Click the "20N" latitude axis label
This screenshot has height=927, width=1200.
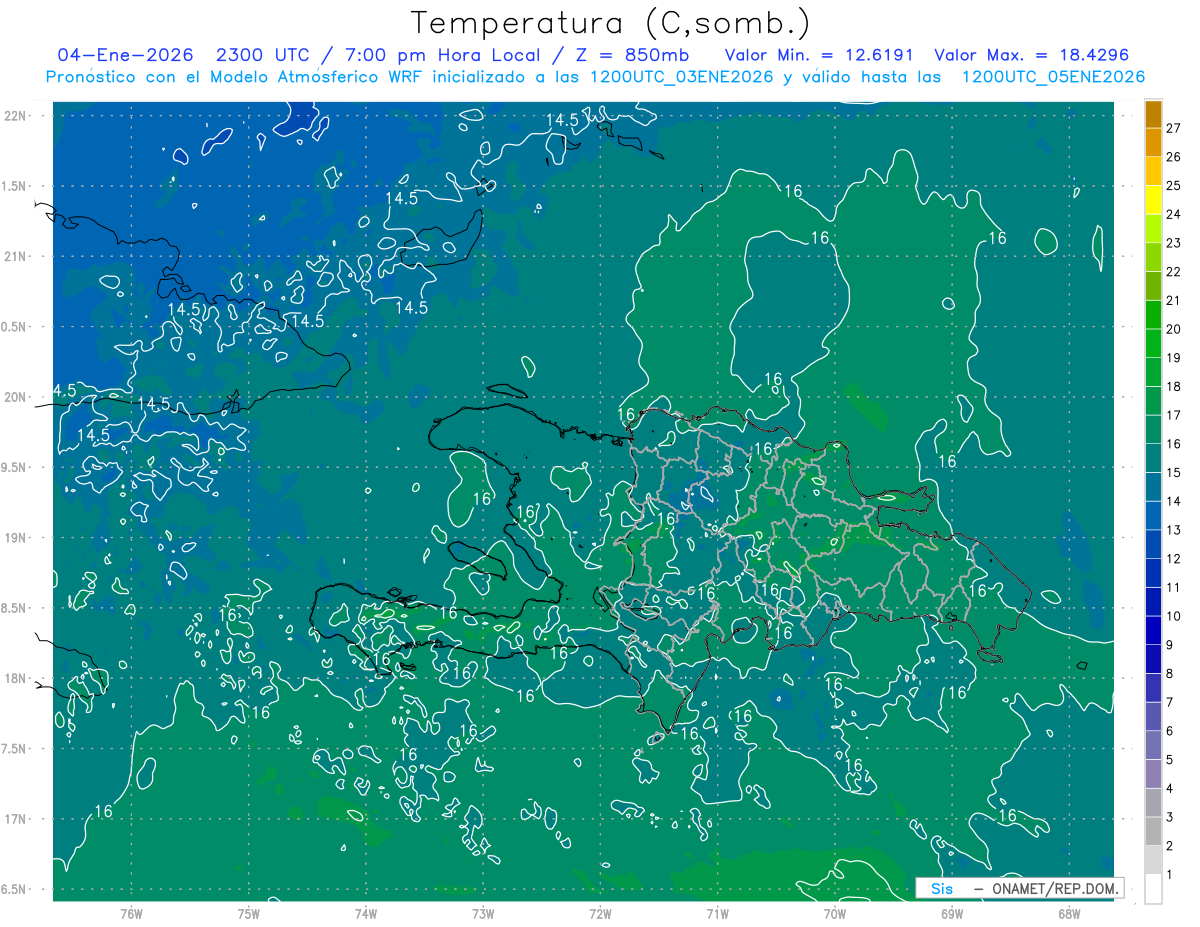point(17,397)
